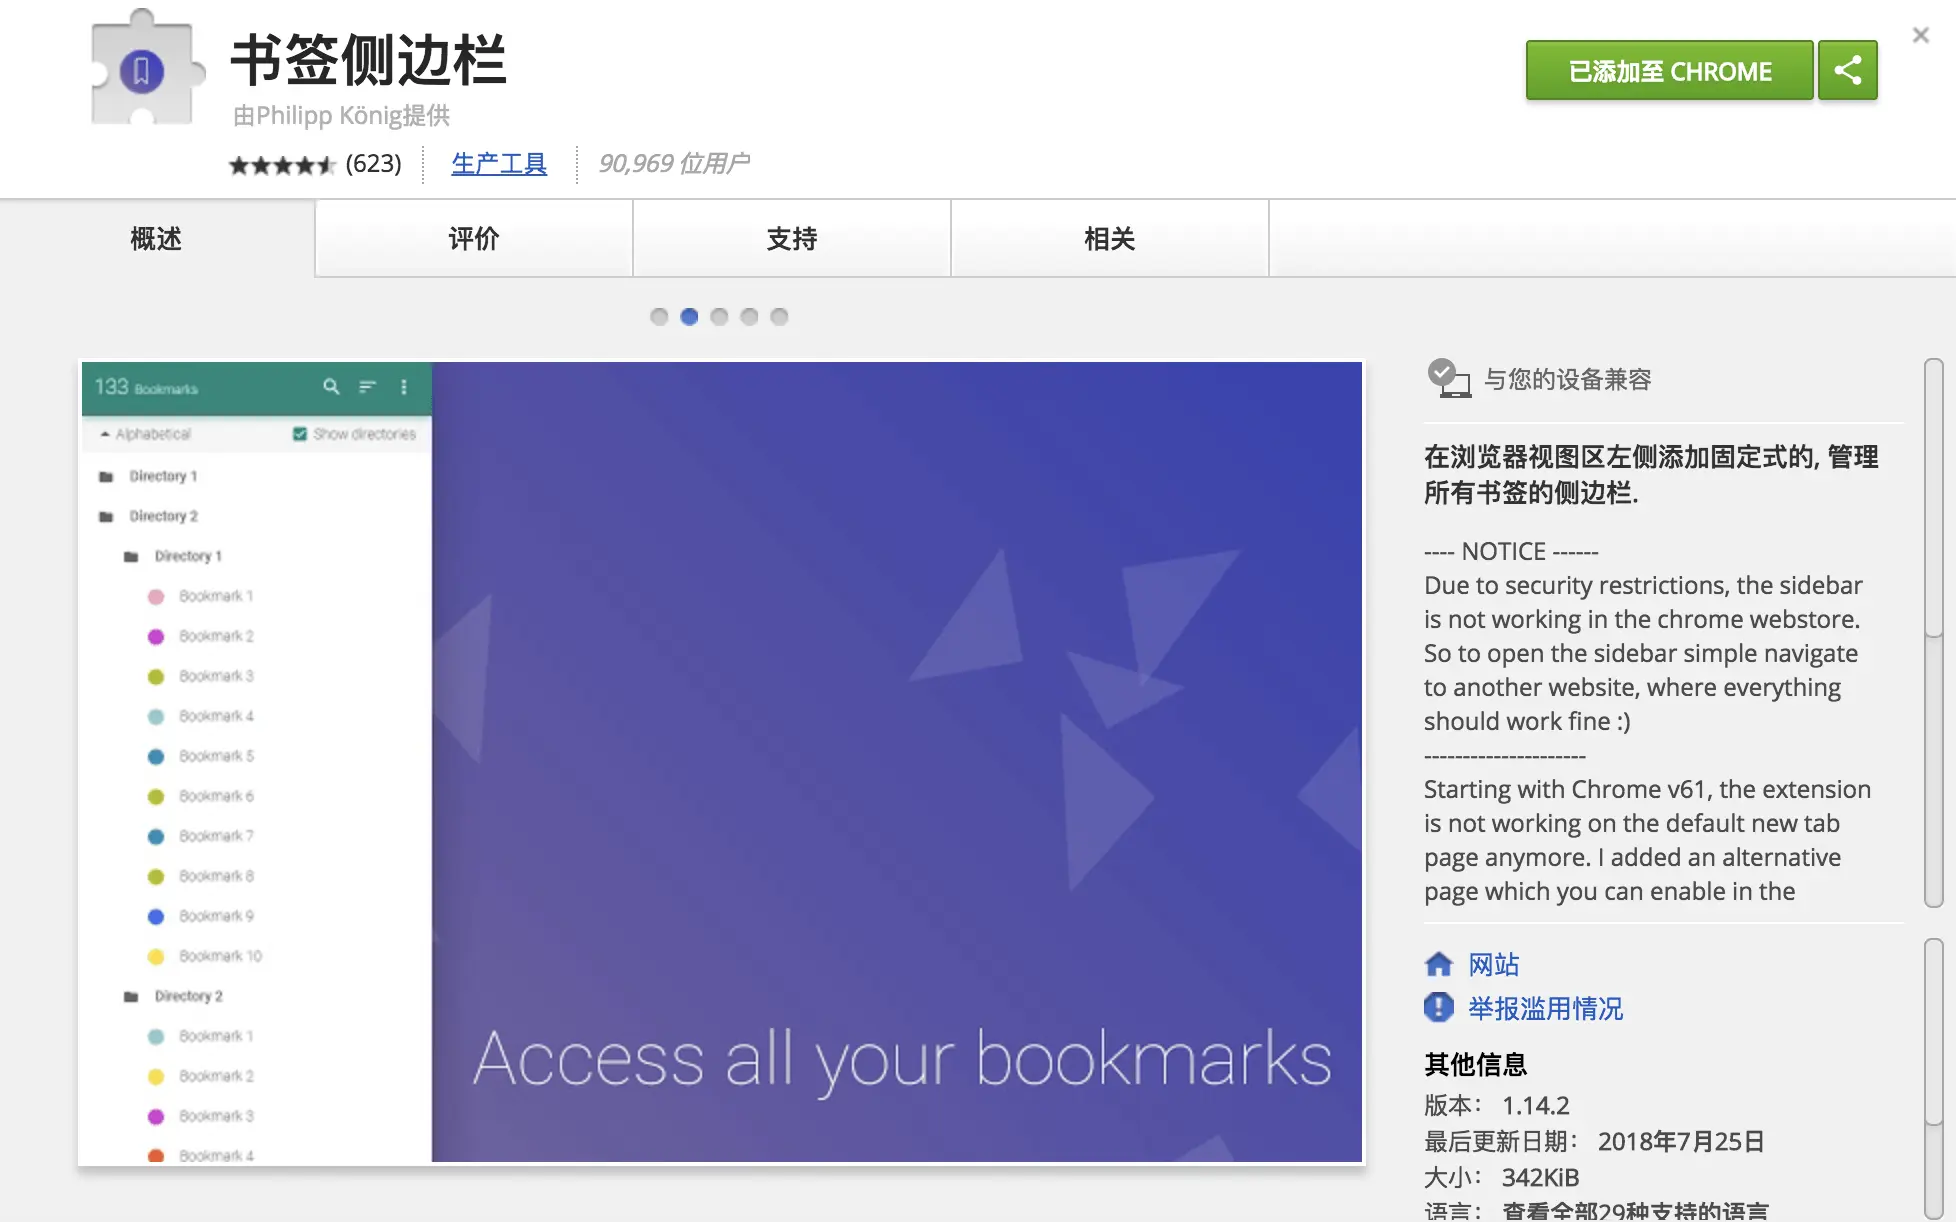Click the green share icon button
Screen dimensions: 1956x1222
point(1847,70)
